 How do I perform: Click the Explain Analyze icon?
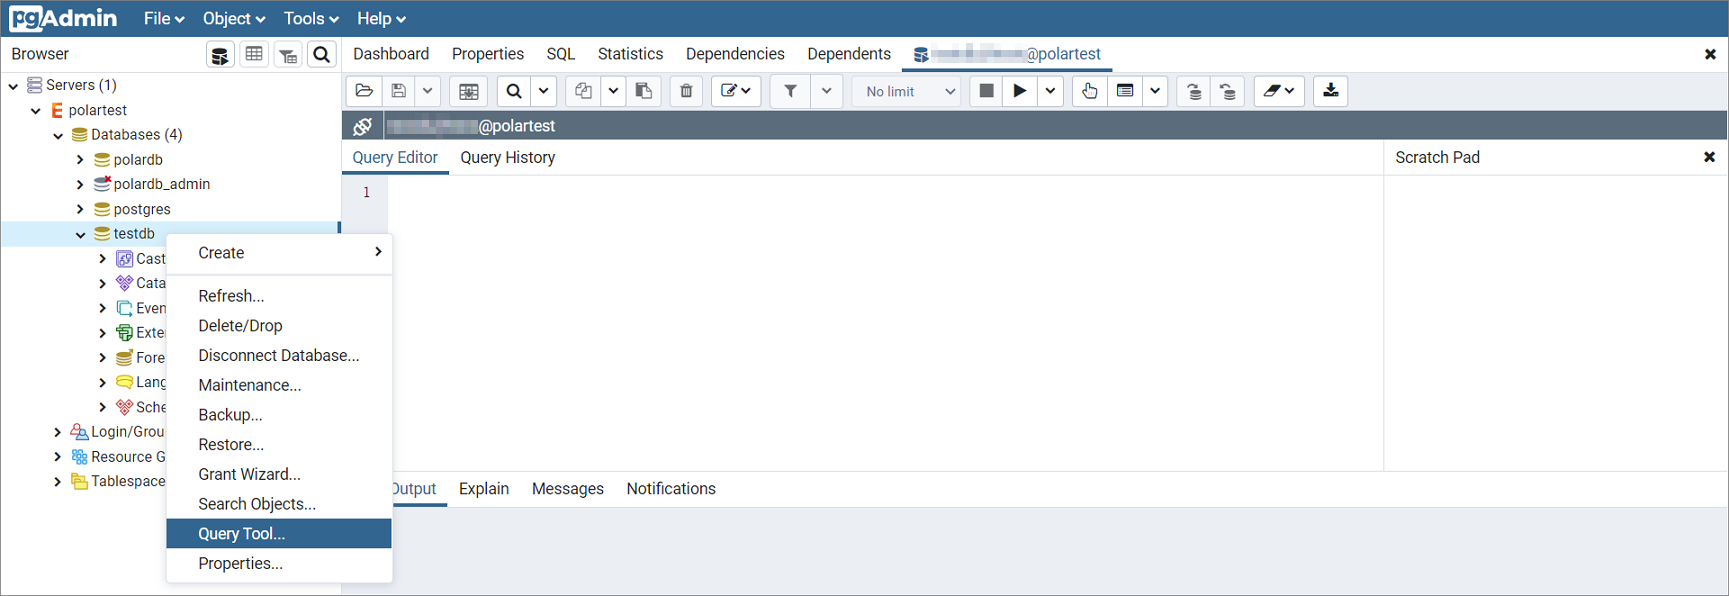1125,91
